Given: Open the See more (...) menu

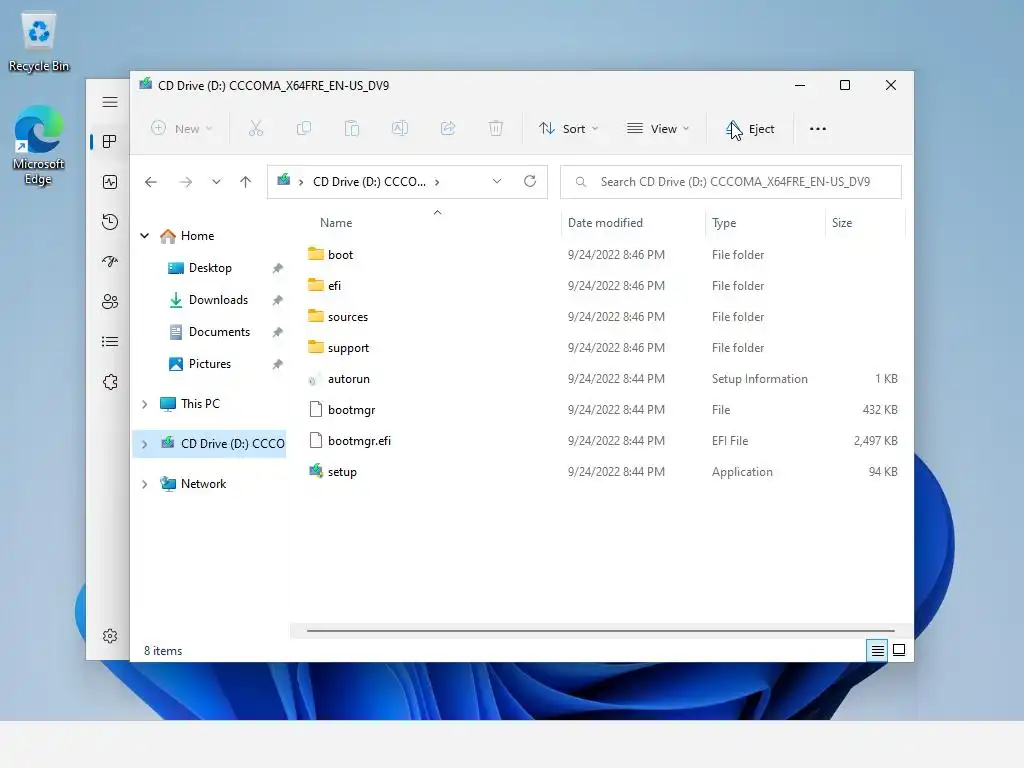Looking at the screenshot, I should pos(818,129).
